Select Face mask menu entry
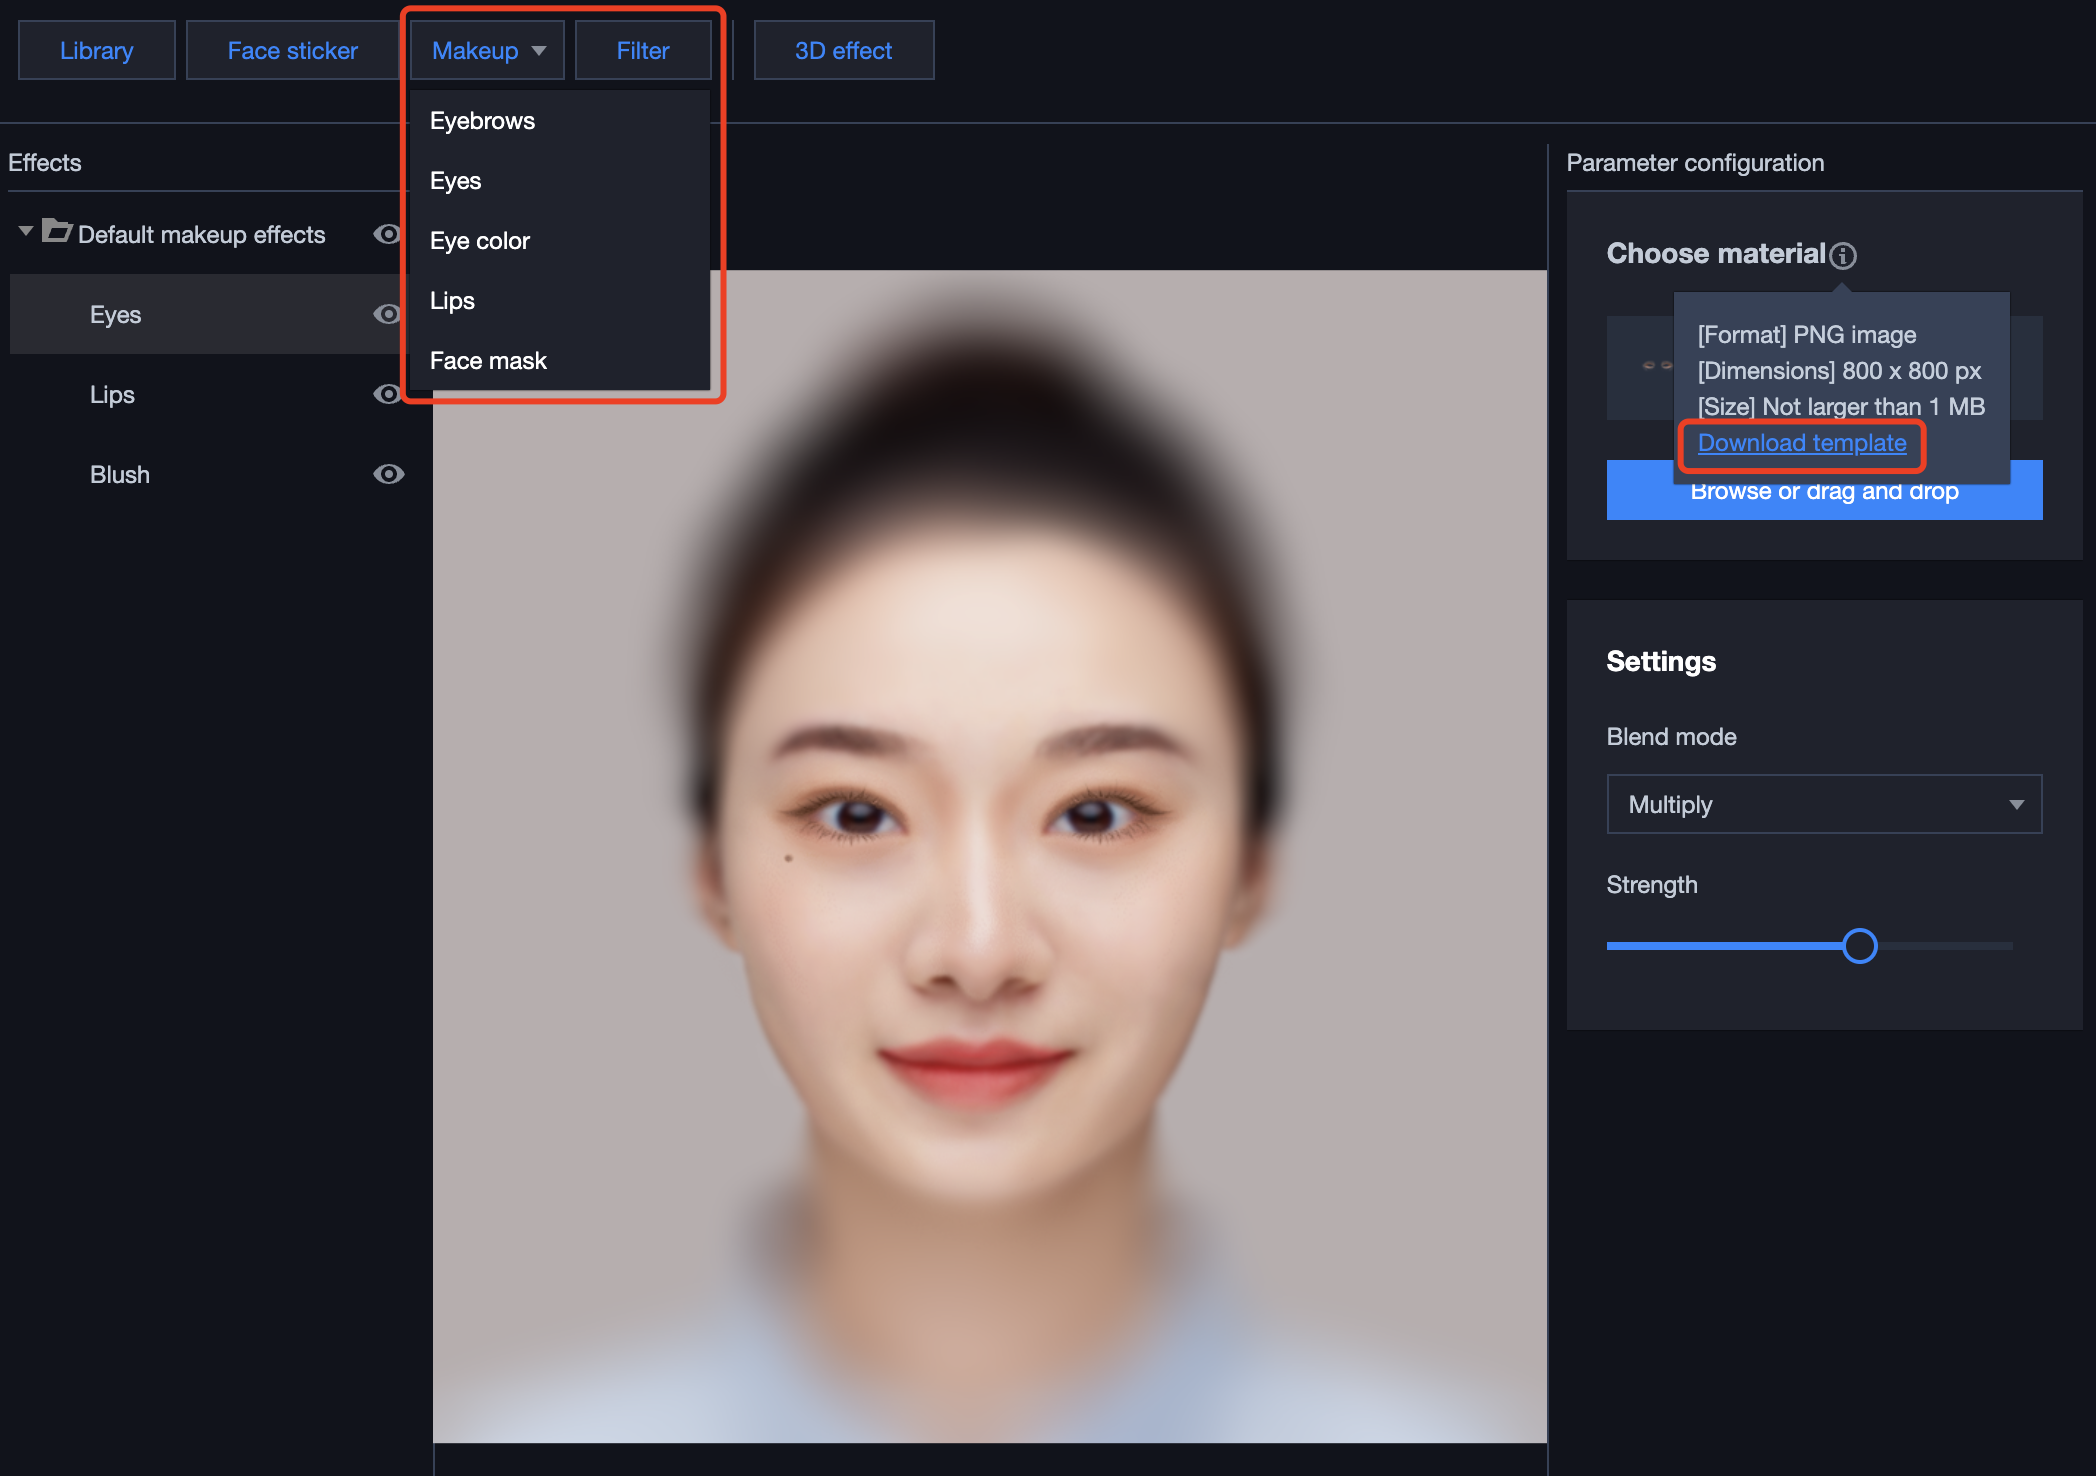Viewport: 2096px width, 1476px height. 488,361
